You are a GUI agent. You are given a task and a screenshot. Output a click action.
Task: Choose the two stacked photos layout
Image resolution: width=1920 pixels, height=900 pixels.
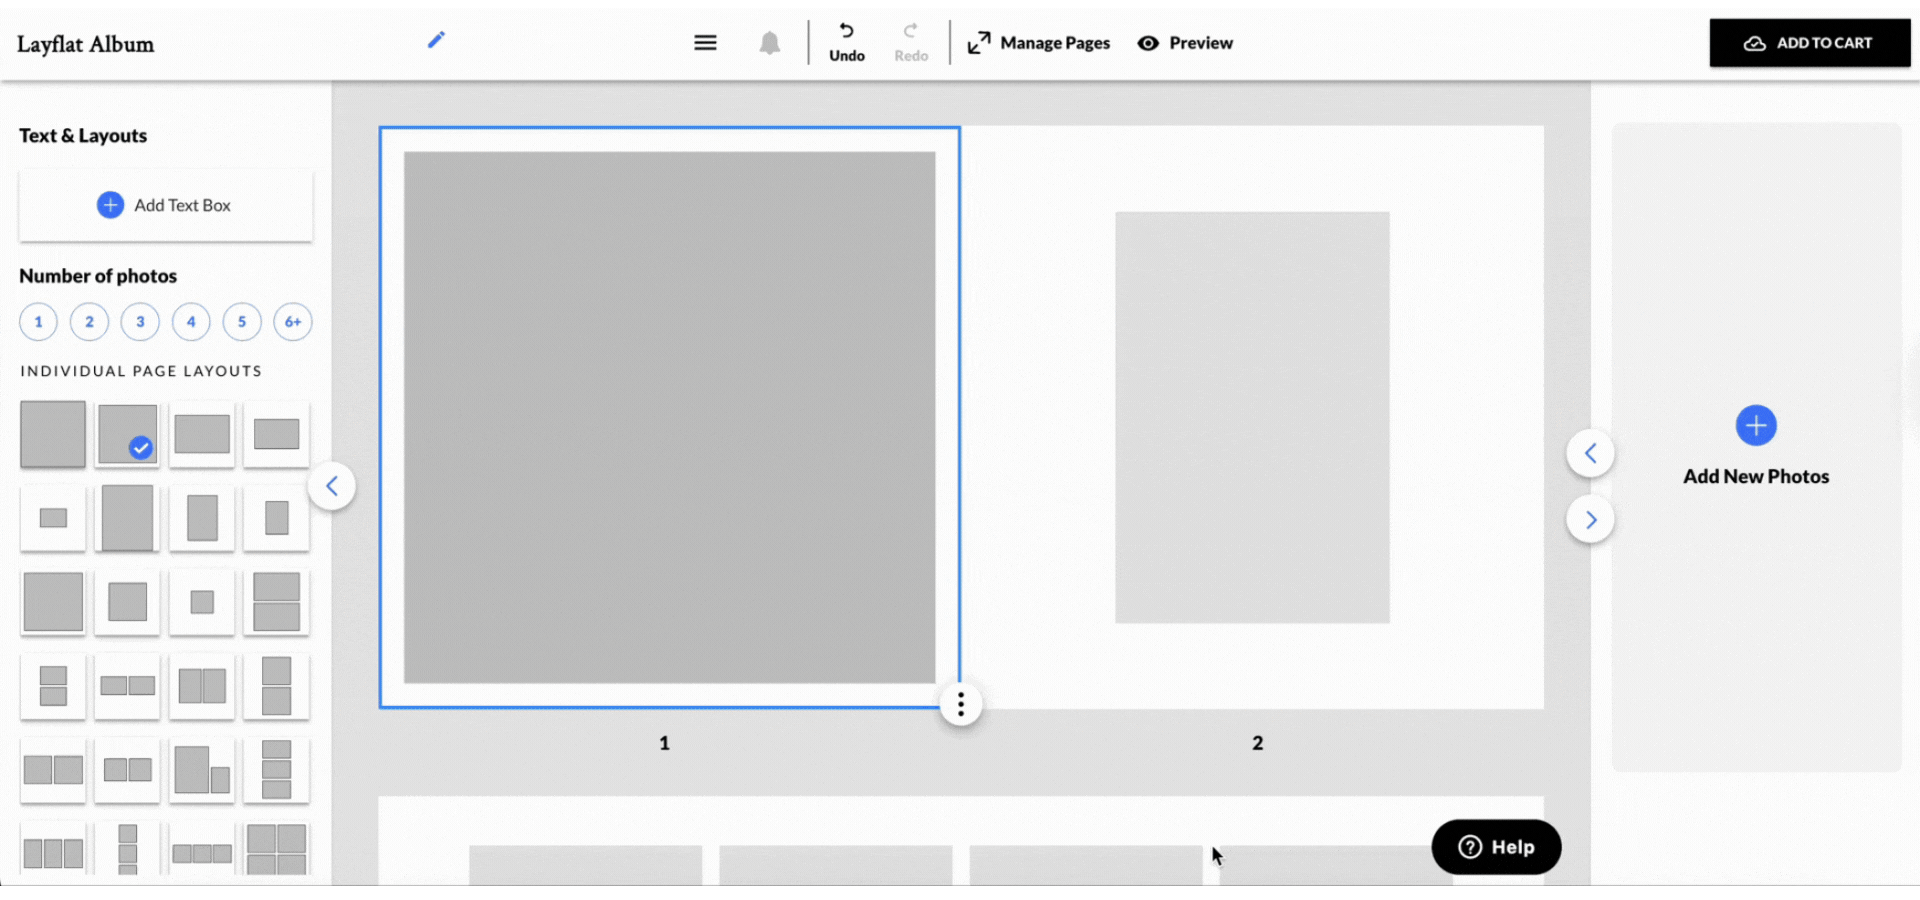click(x=276, y=603)
